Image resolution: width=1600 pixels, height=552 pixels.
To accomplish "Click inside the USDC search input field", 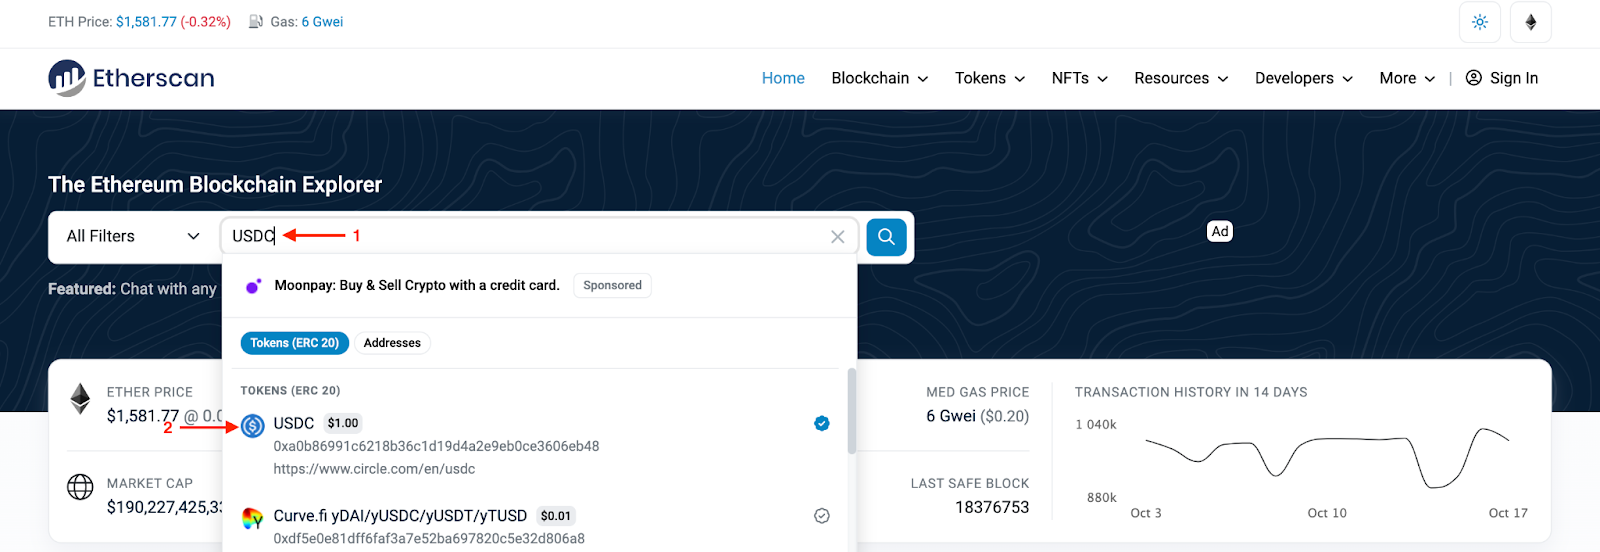I will 540,237.
